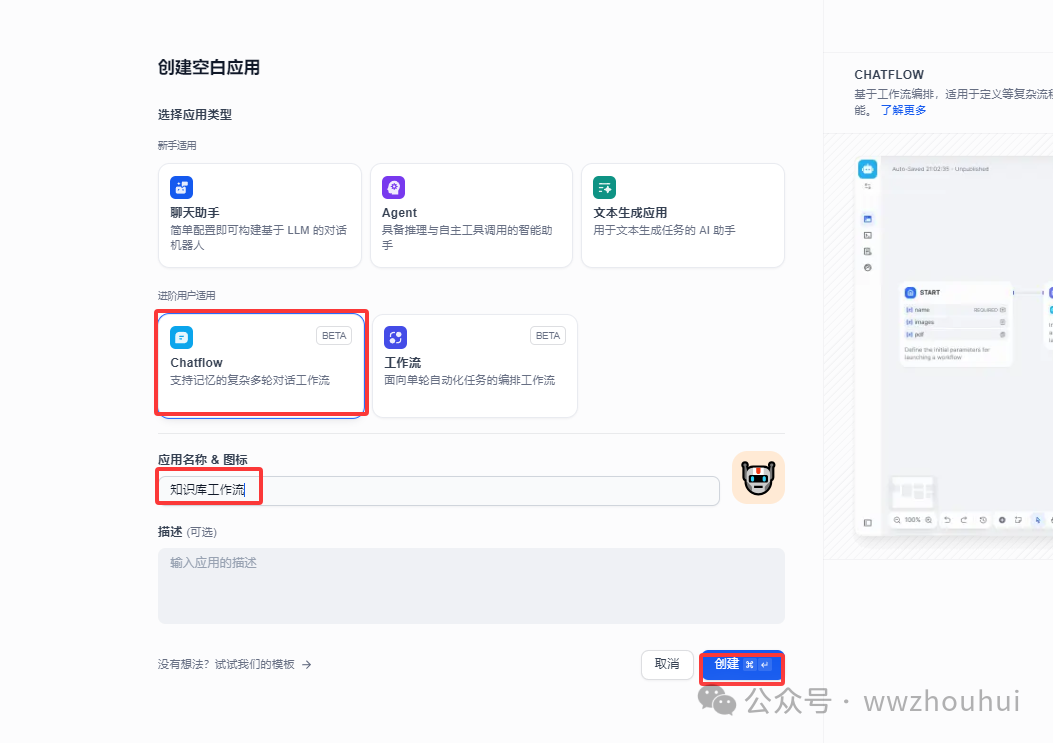Click the add node plus icon in the preview

(1002, 521)
